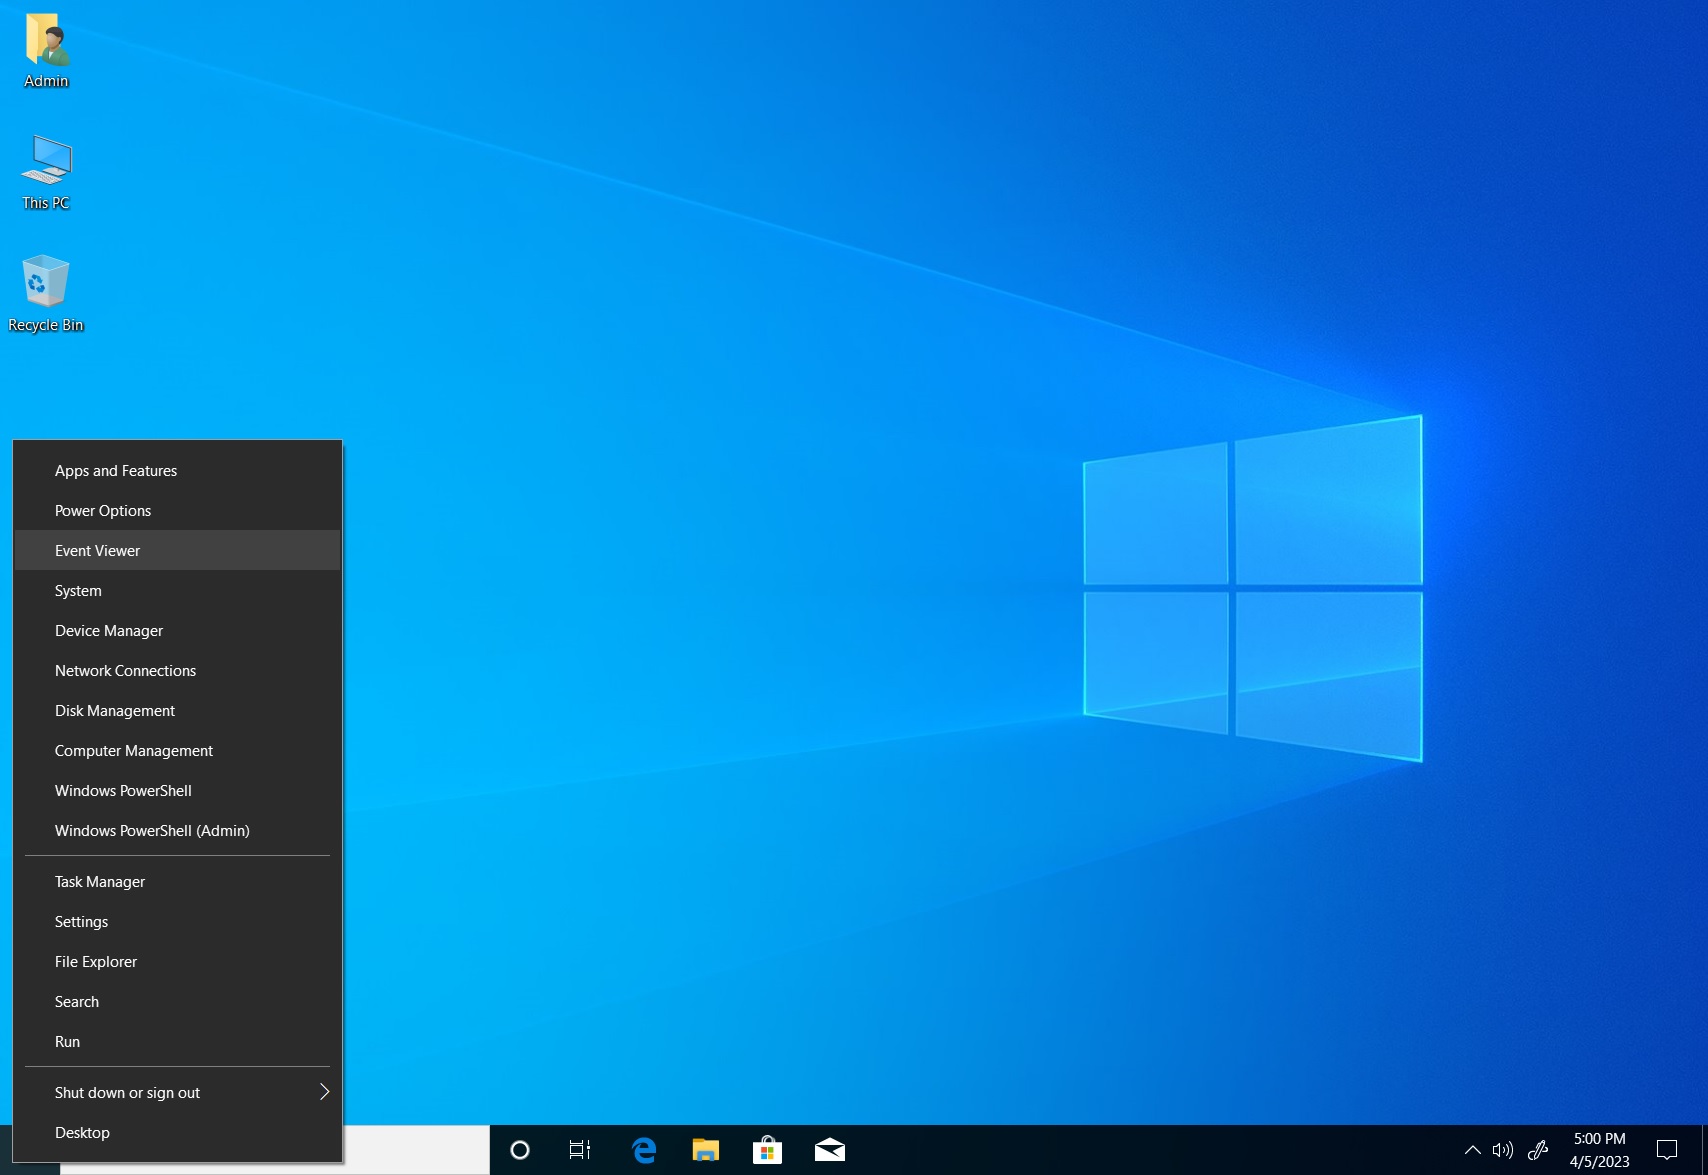Select the Recycle Bin desktop icon
Screen dimensions: 1708x1175
point(46,294)
